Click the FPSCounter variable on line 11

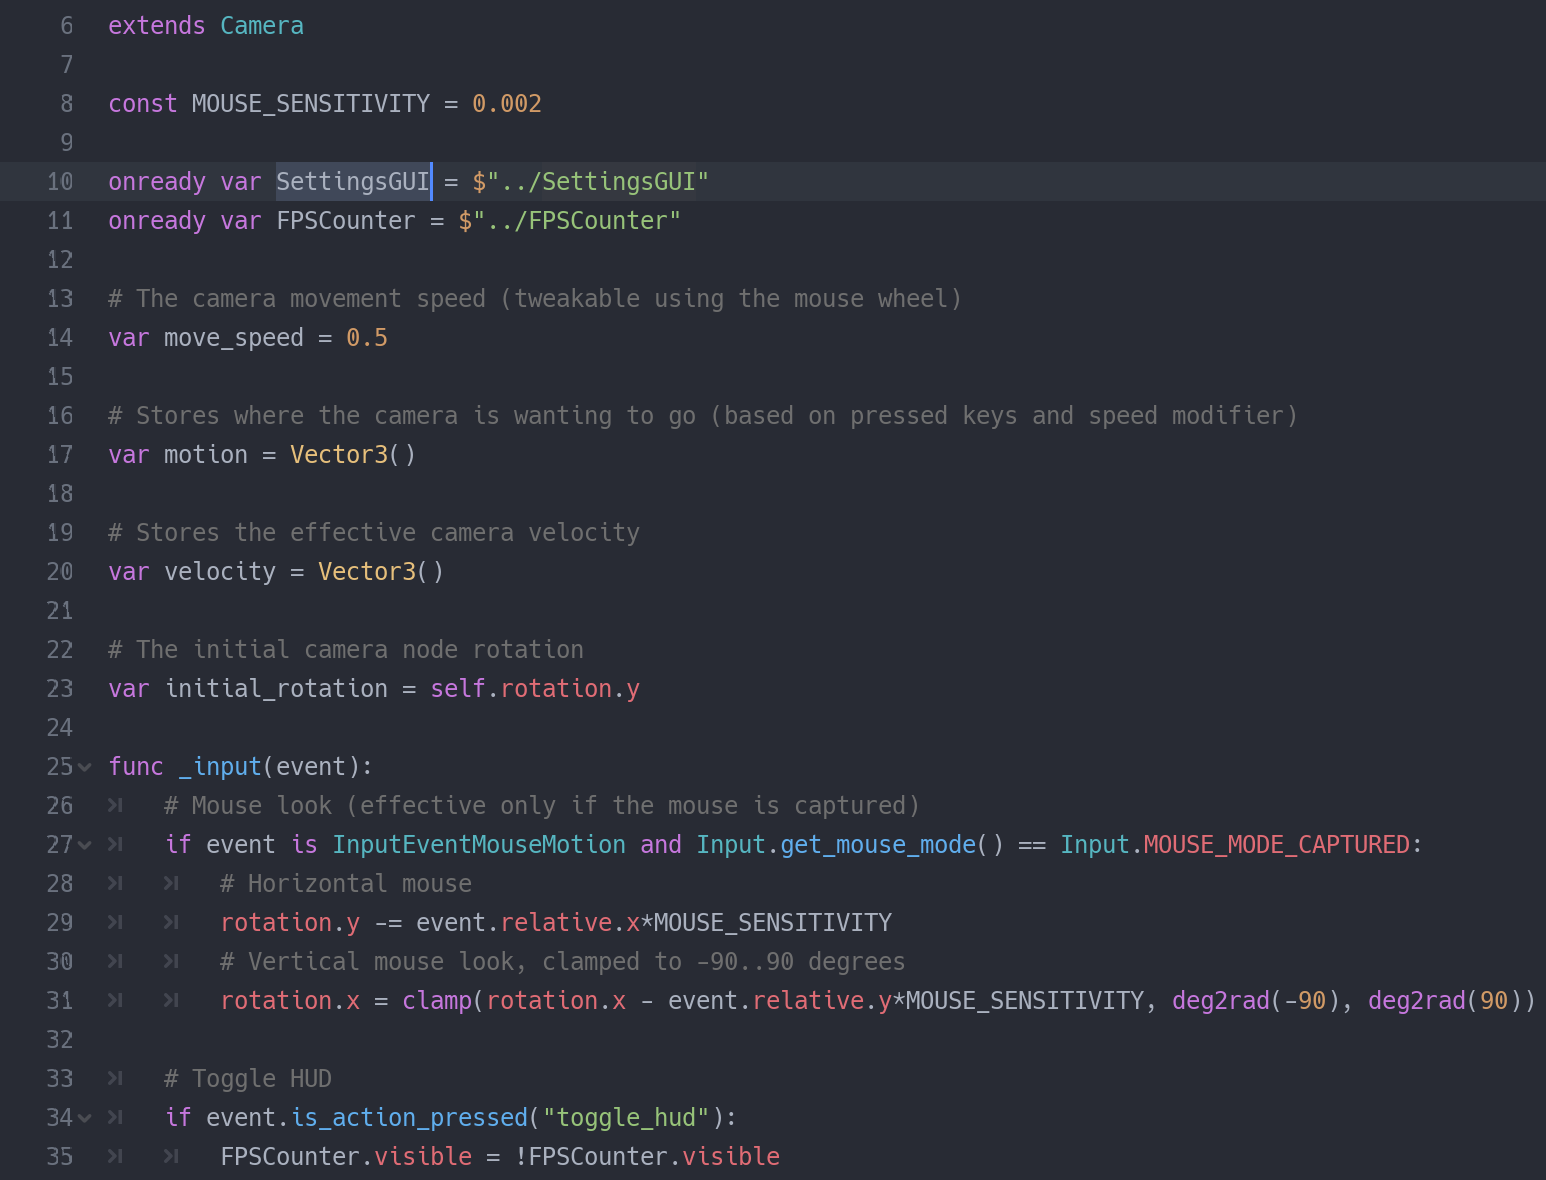coord(346,221)
